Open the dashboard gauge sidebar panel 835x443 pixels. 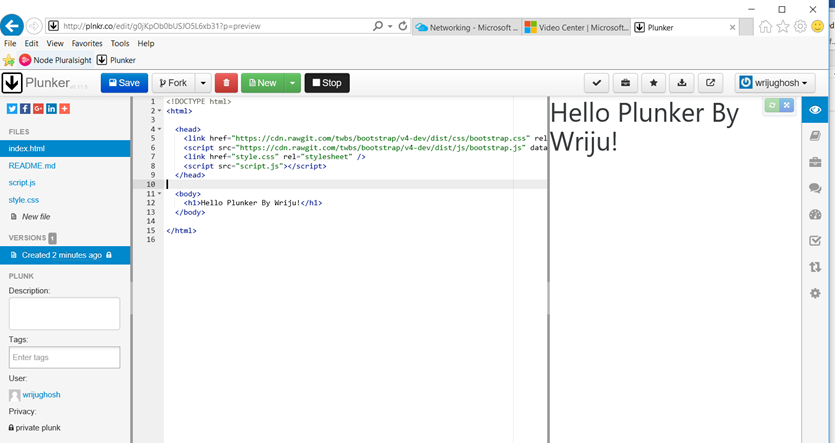tap(815, 215)
